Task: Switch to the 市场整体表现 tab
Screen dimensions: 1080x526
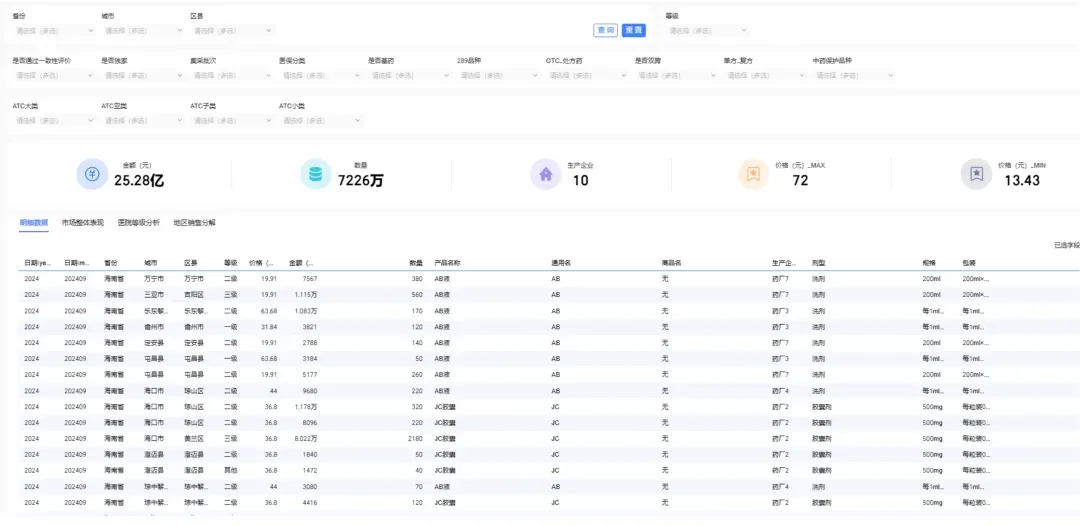Action: click(83, 222)
